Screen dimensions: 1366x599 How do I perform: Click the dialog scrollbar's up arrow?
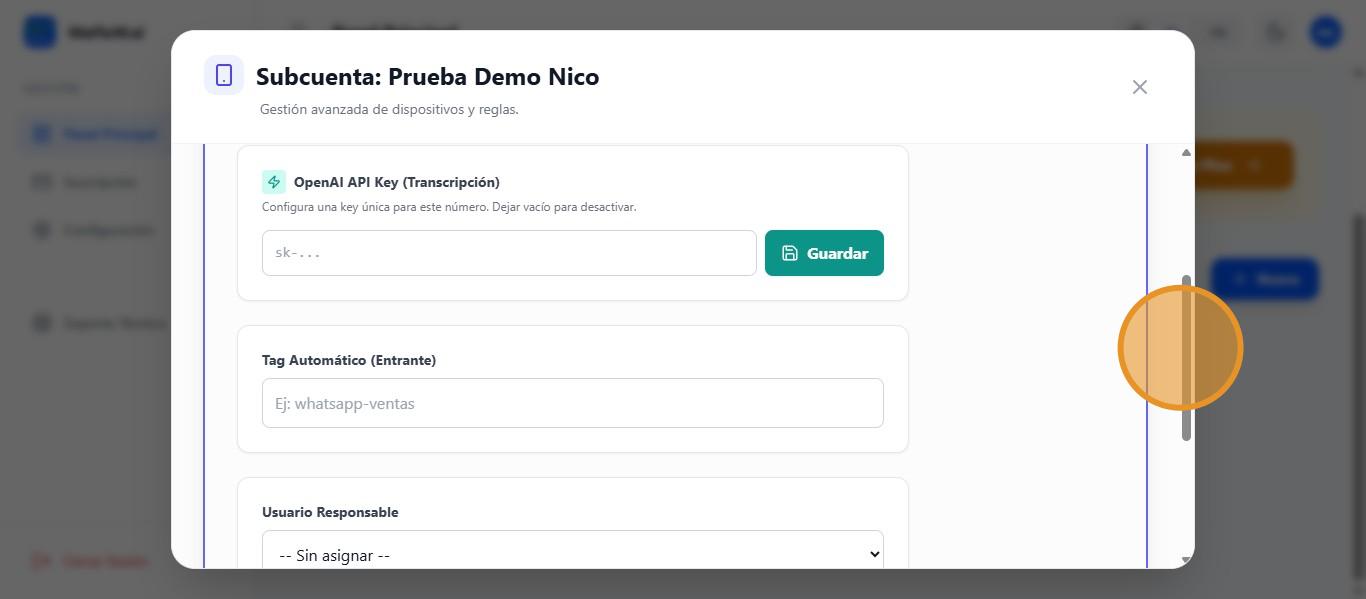click(1186, 153)
